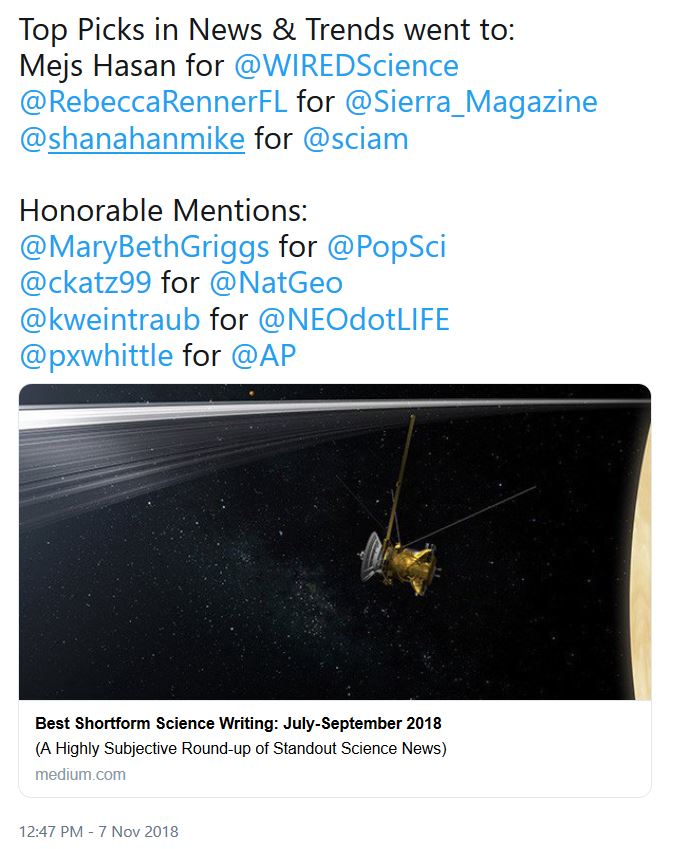
Task: Visit the @Sierra_Magazine profile link
Action: point(471,102)
